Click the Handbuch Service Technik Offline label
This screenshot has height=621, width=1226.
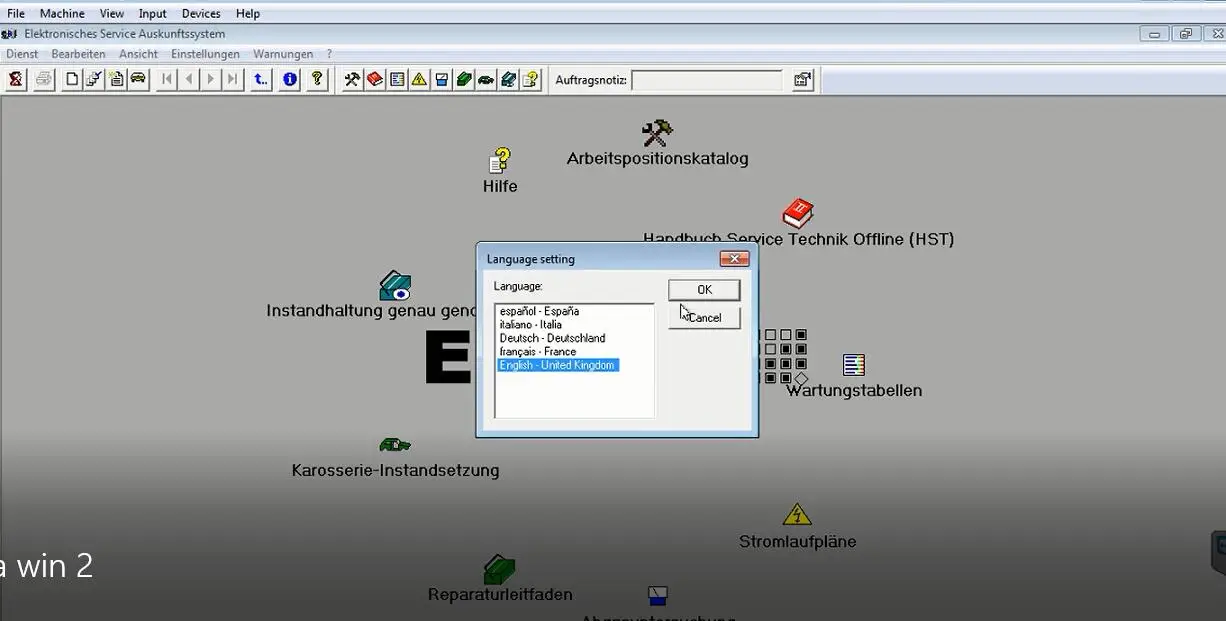click(798, 239)
